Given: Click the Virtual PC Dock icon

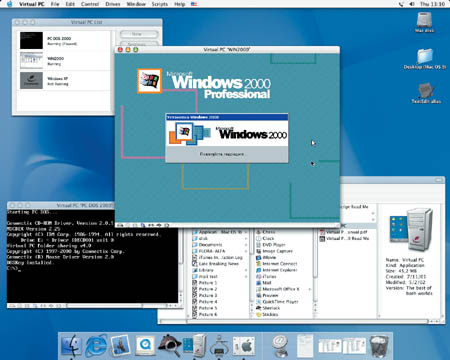Looking at the screenshot, I should click(194, 345).
